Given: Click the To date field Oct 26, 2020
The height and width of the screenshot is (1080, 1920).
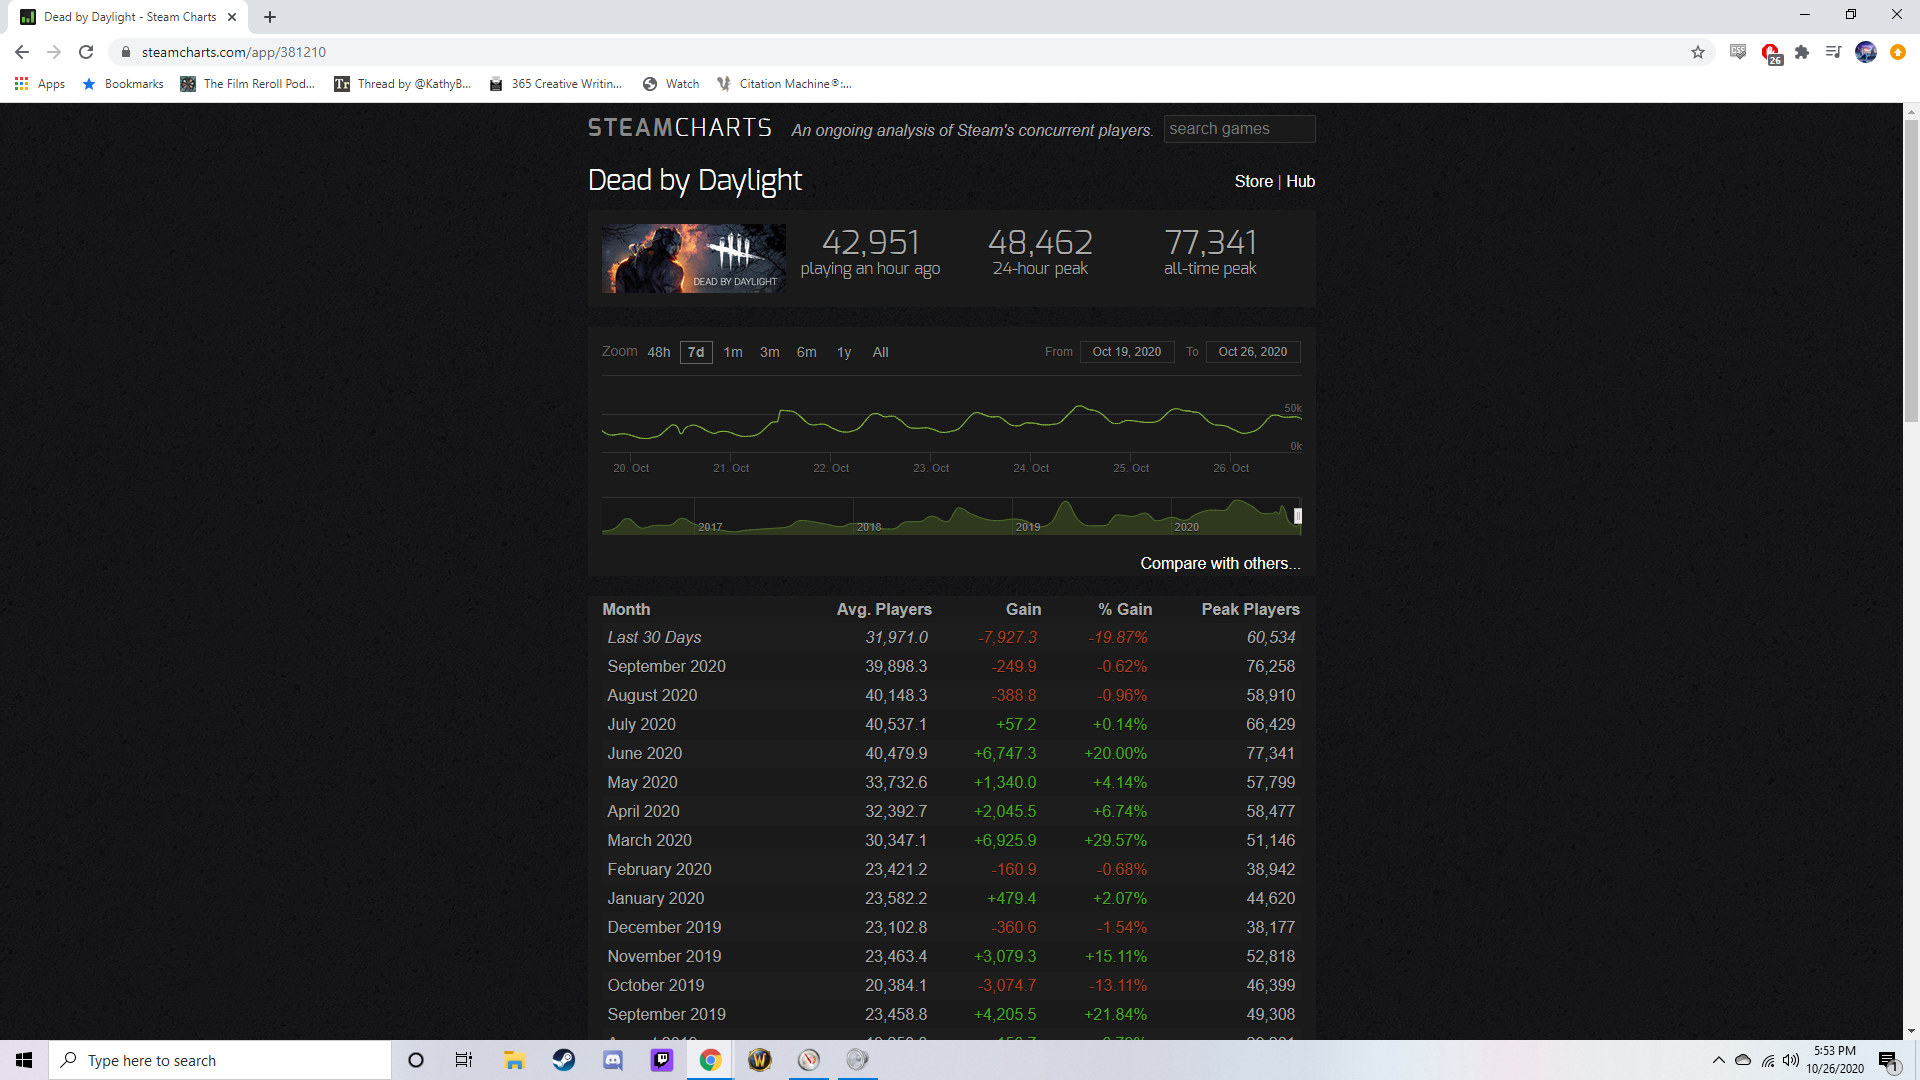Looking at the screenshot, I should point(1253,352).
